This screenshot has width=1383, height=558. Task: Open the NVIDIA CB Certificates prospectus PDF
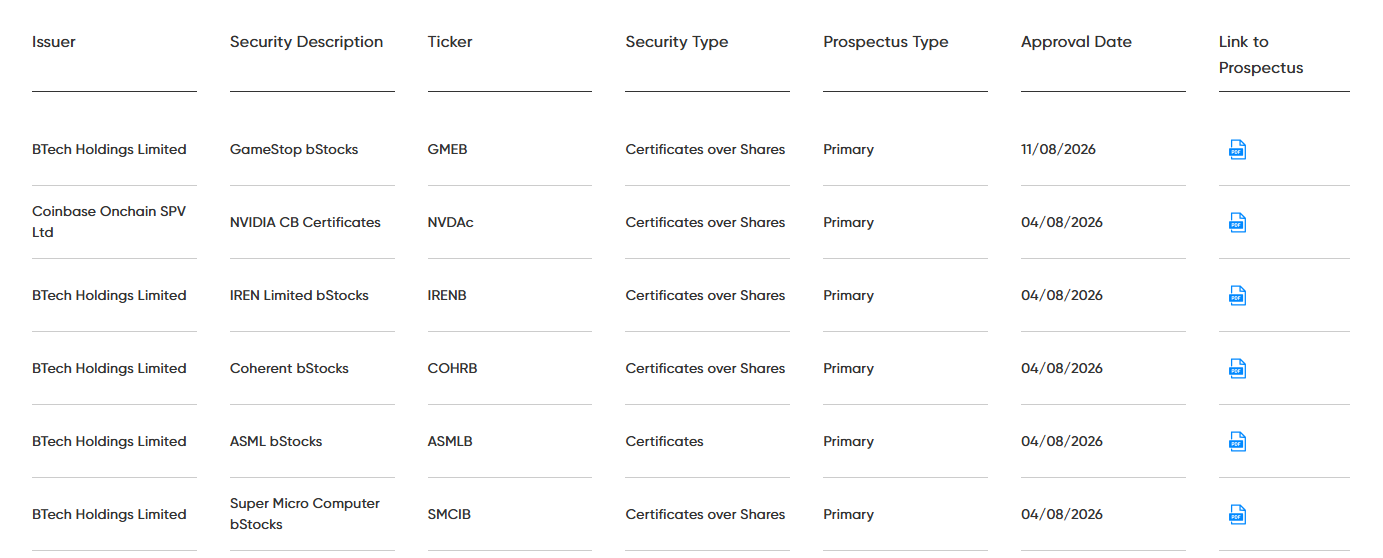[x=1237, y=223]
